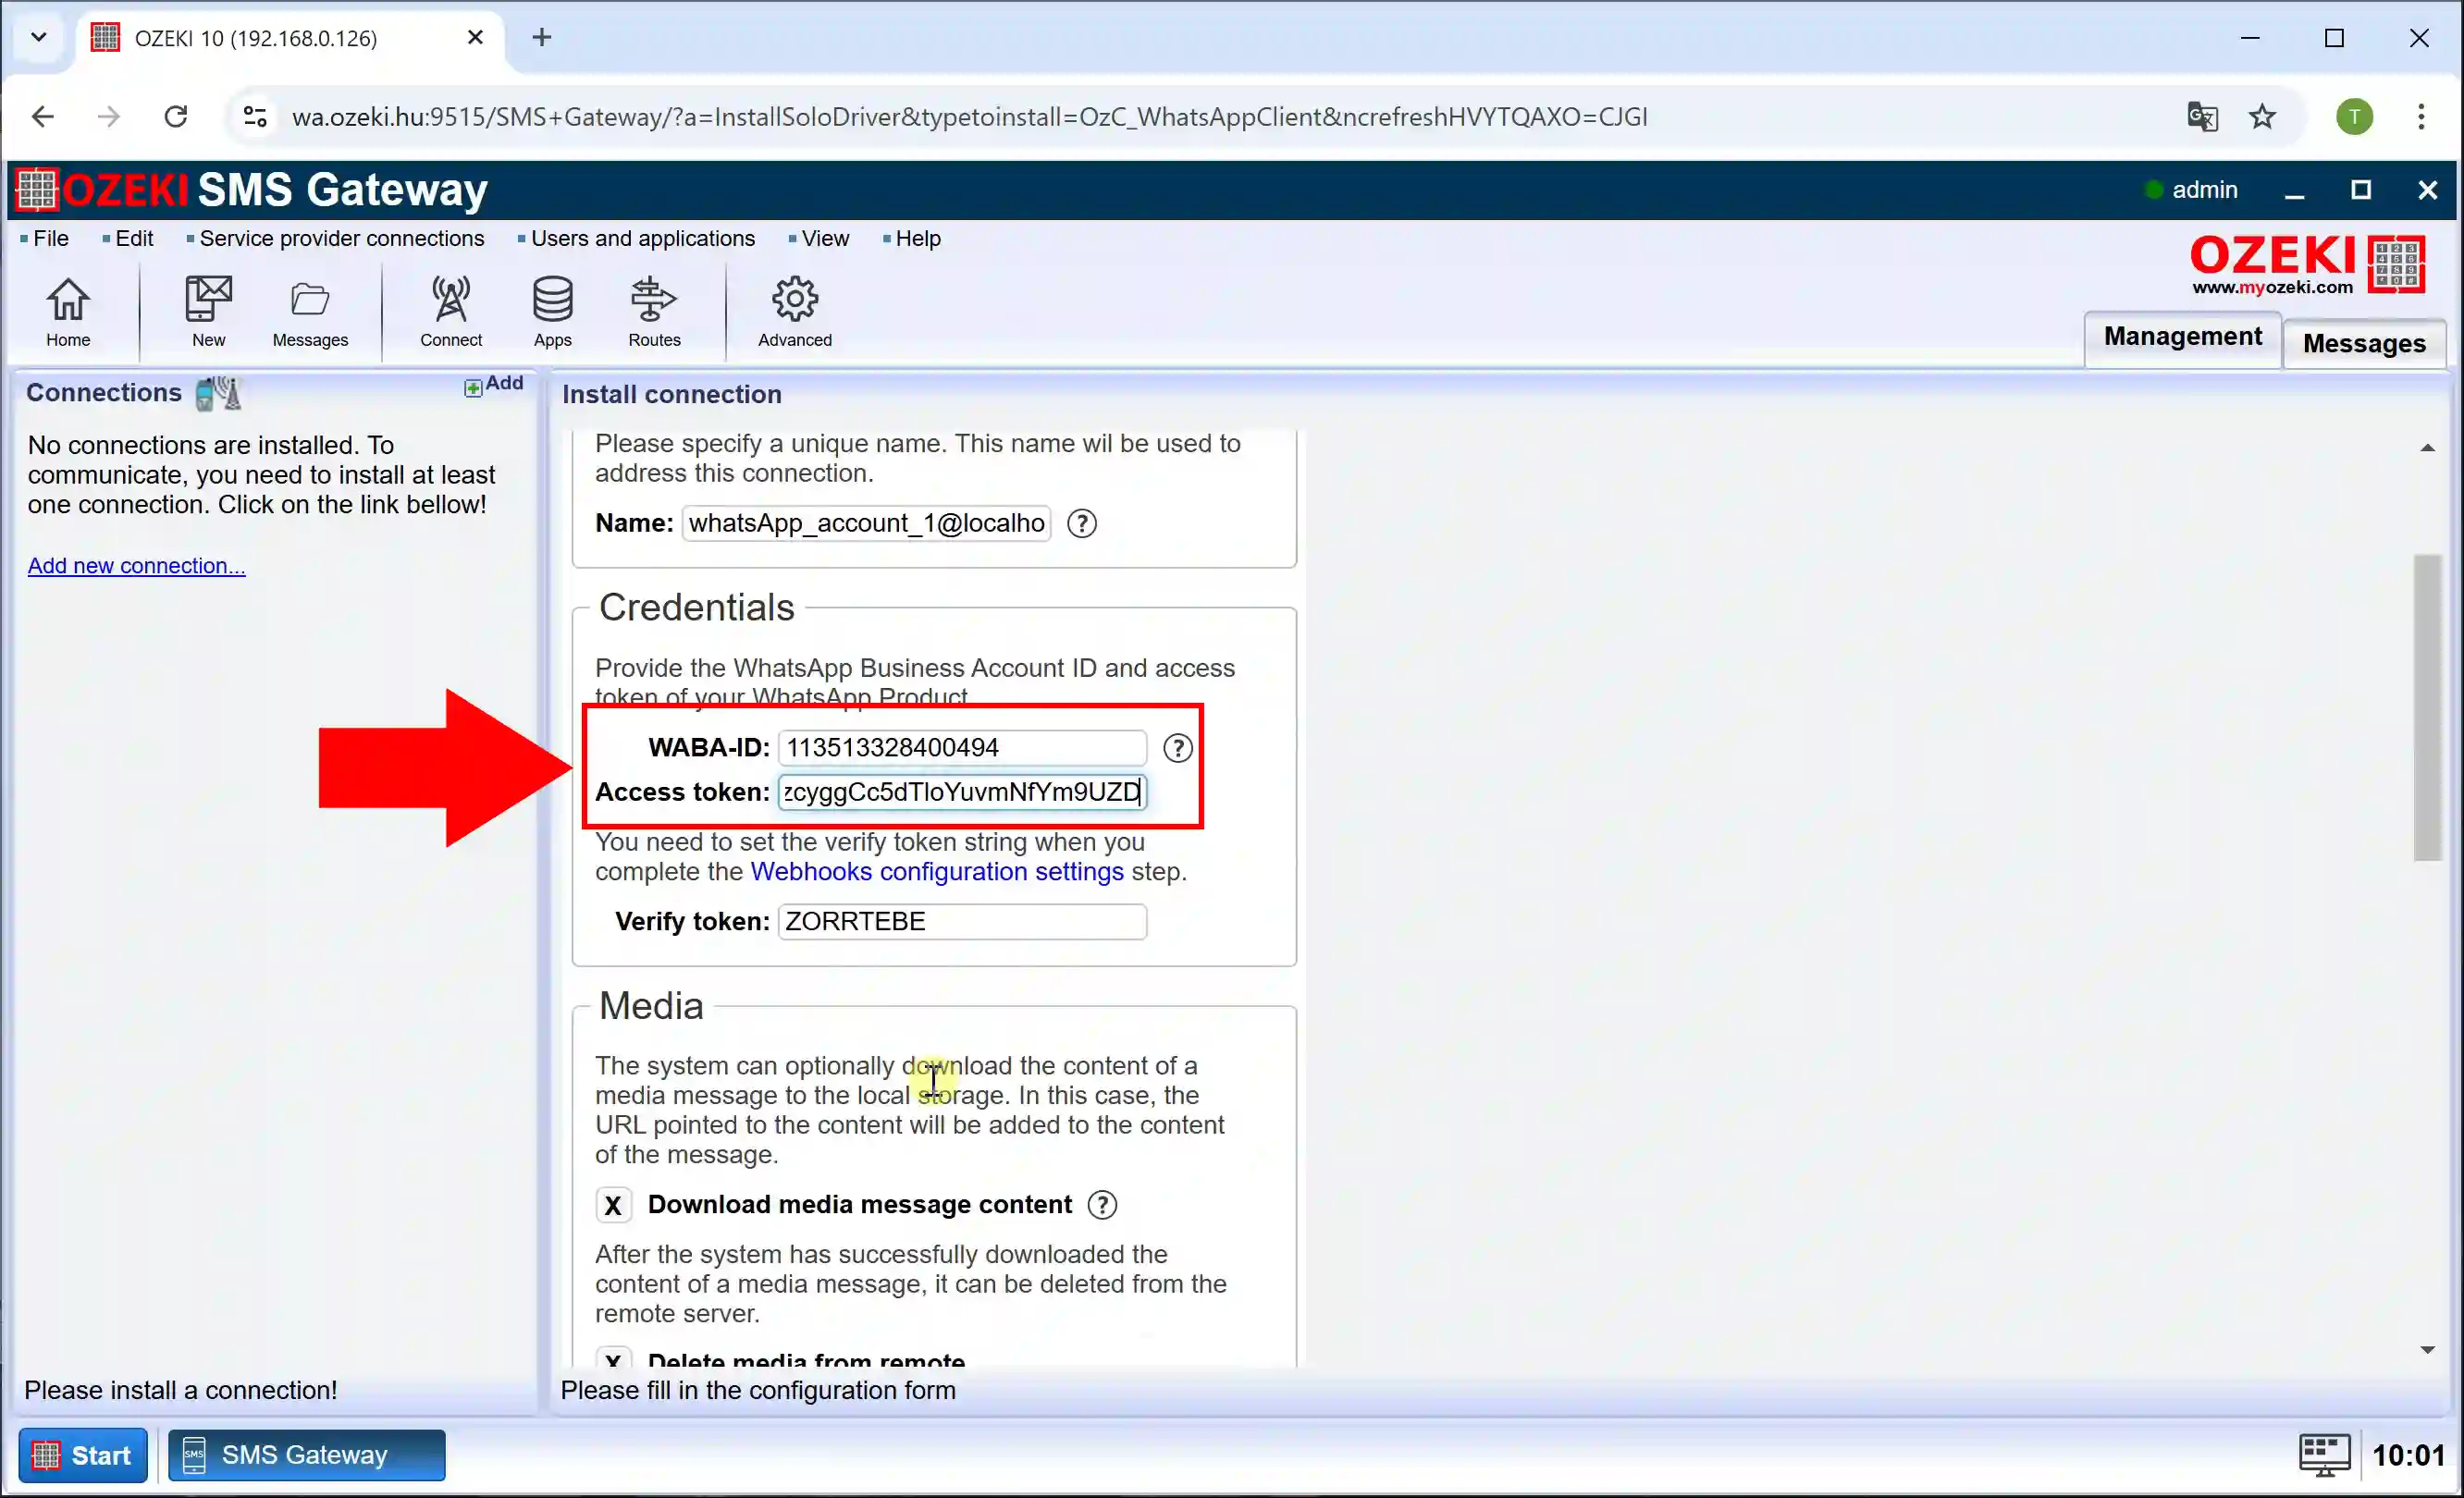The width and height of the screenshot is (2464, 1498).
Task: Go back with the browser back arrow
Action: (42, 117)
